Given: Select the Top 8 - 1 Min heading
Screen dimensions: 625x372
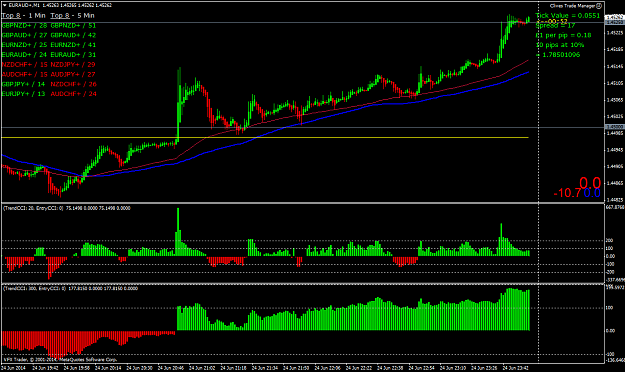Looking at the screenshot, I should coord(24,16).
